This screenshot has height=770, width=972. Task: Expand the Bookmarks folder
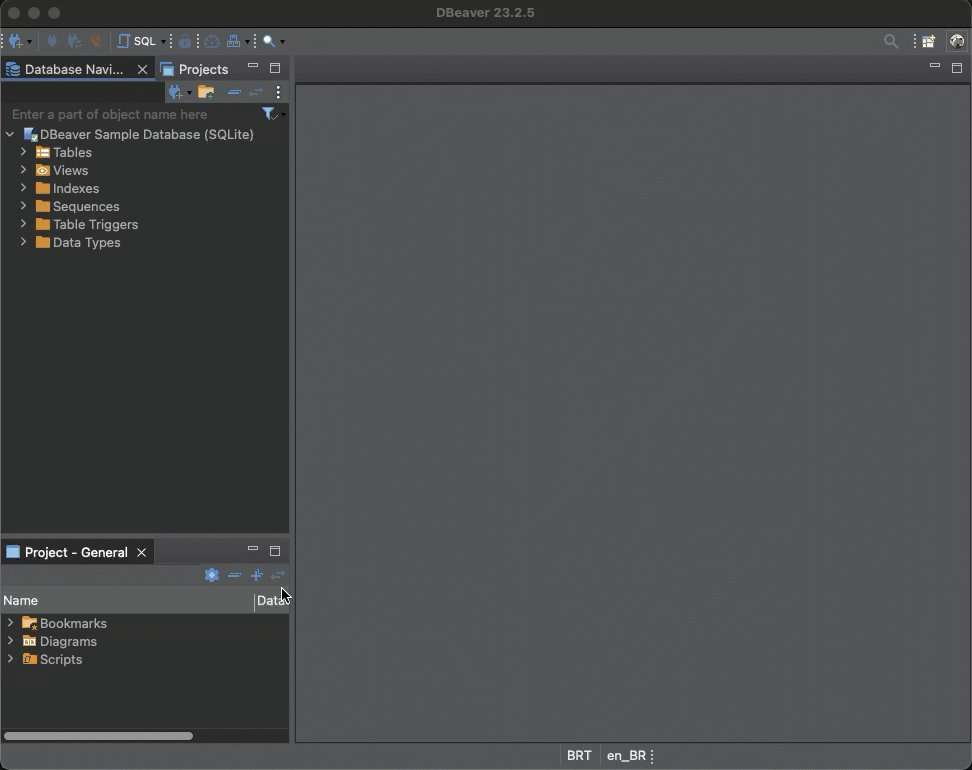pyautogui.click(x=11, y=622)
